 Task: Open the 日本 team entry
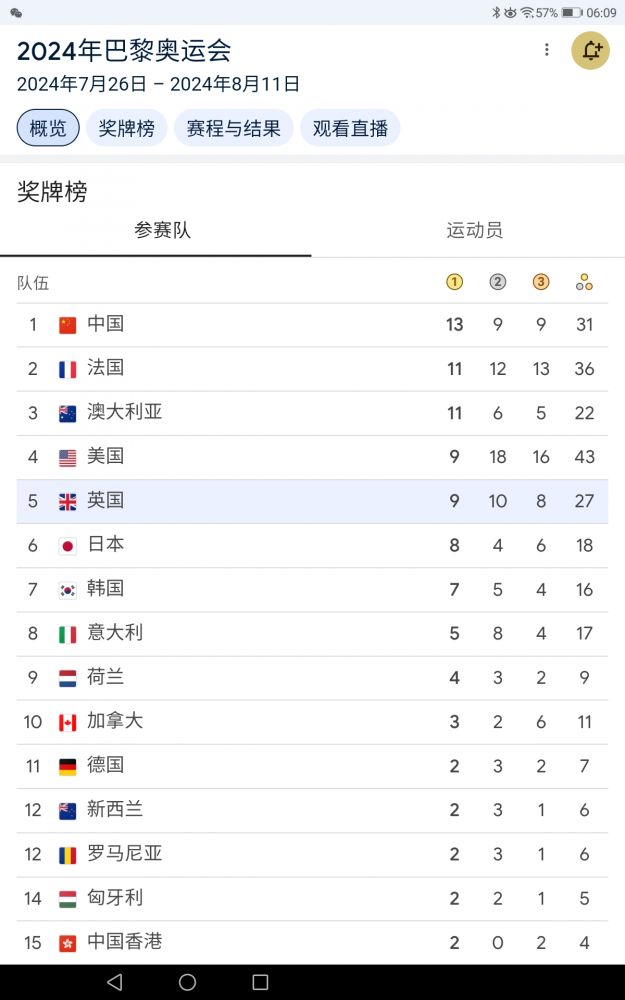coord(312,545)
